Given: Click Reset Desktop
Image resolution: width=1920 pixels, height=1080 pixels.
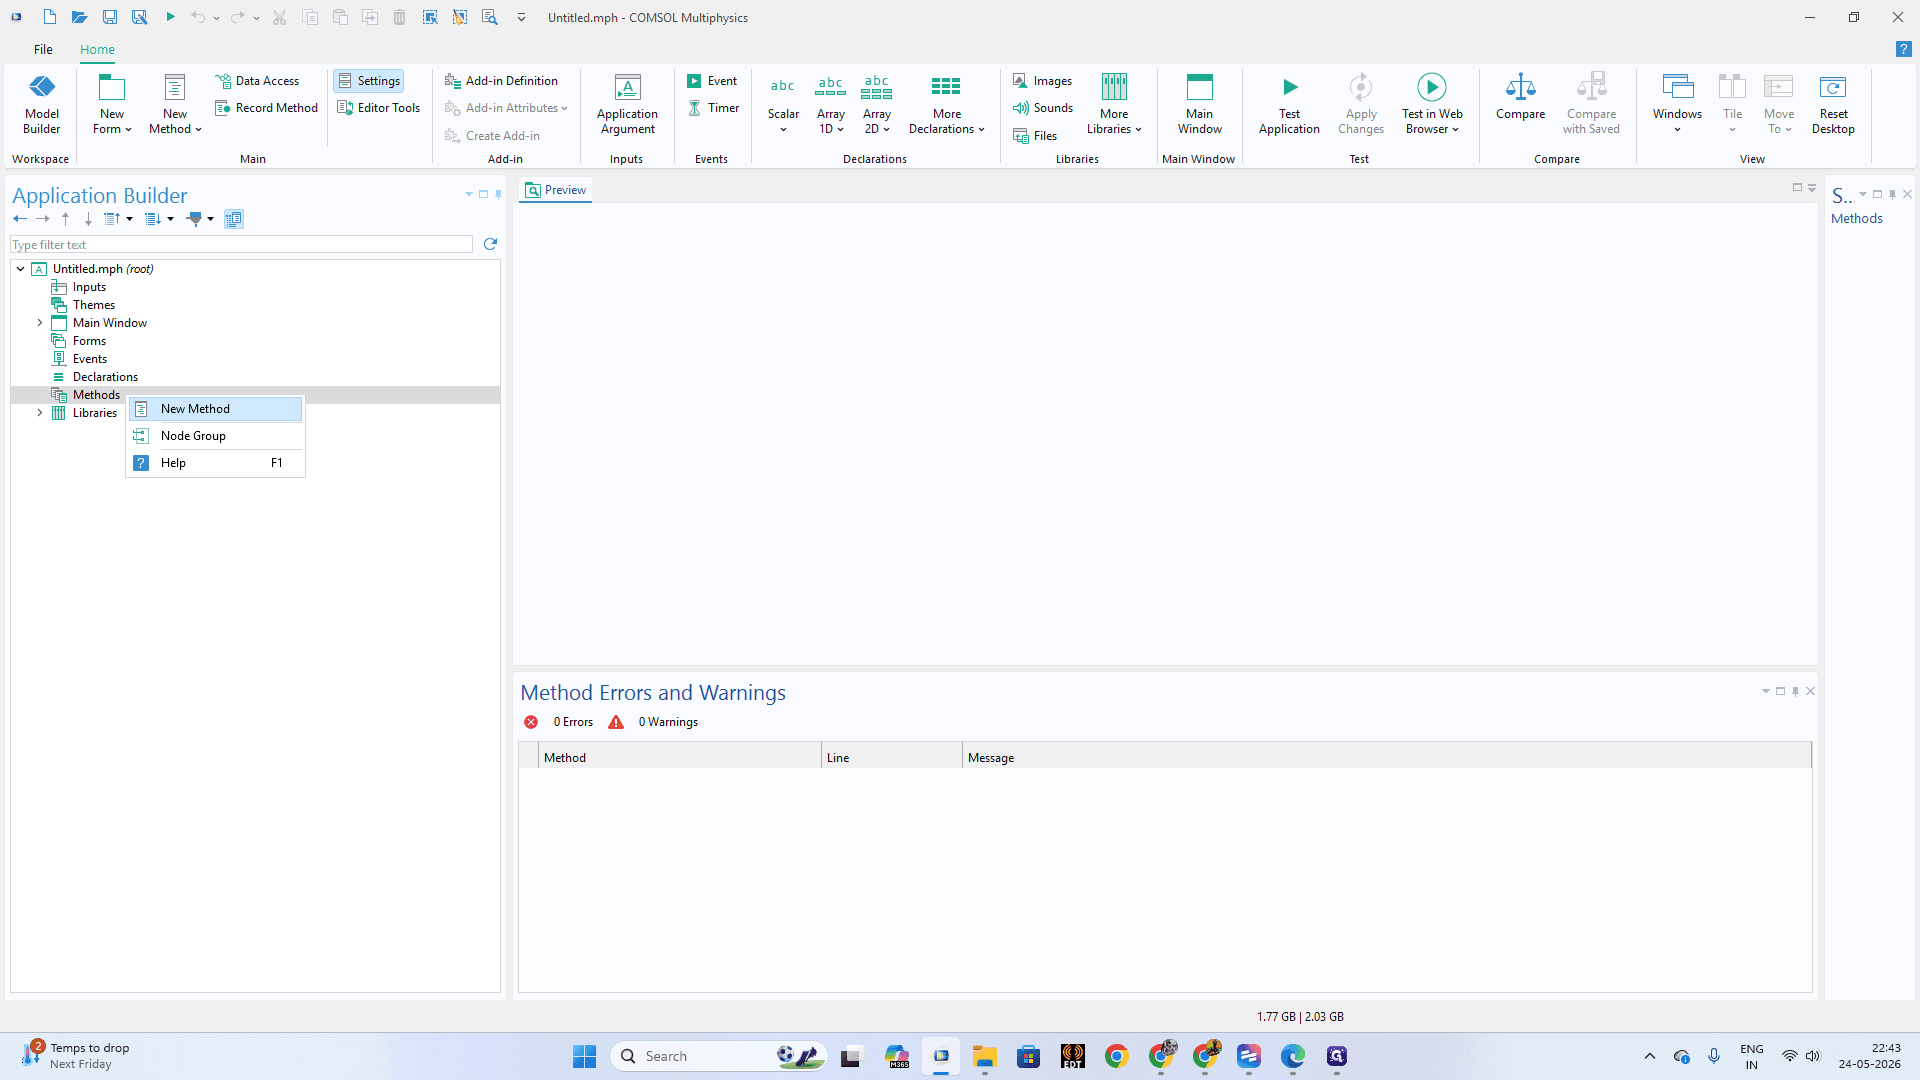Looking at the screenshot, I should click(x=1833, y=104).
